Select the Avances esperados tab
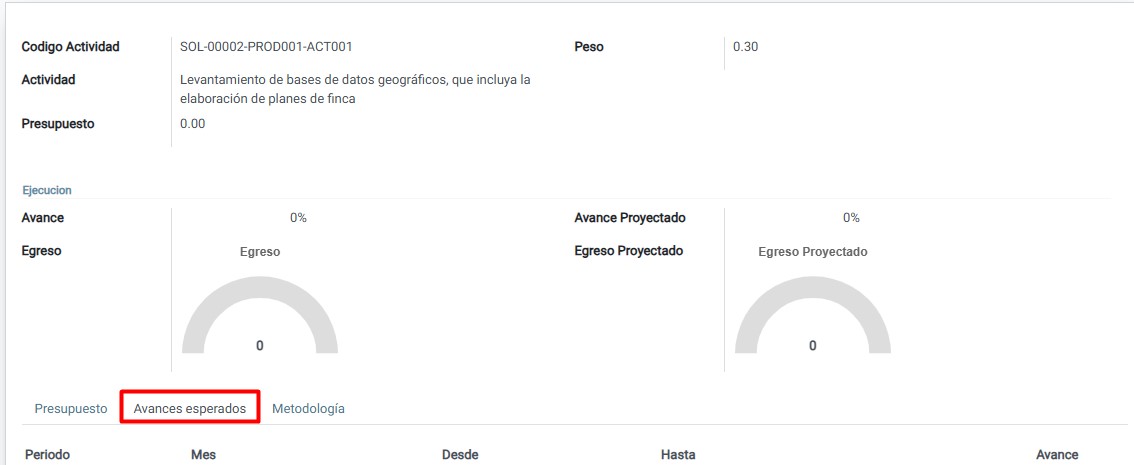The width and height of the screenshot is (1134, 465). click(190, 409)
